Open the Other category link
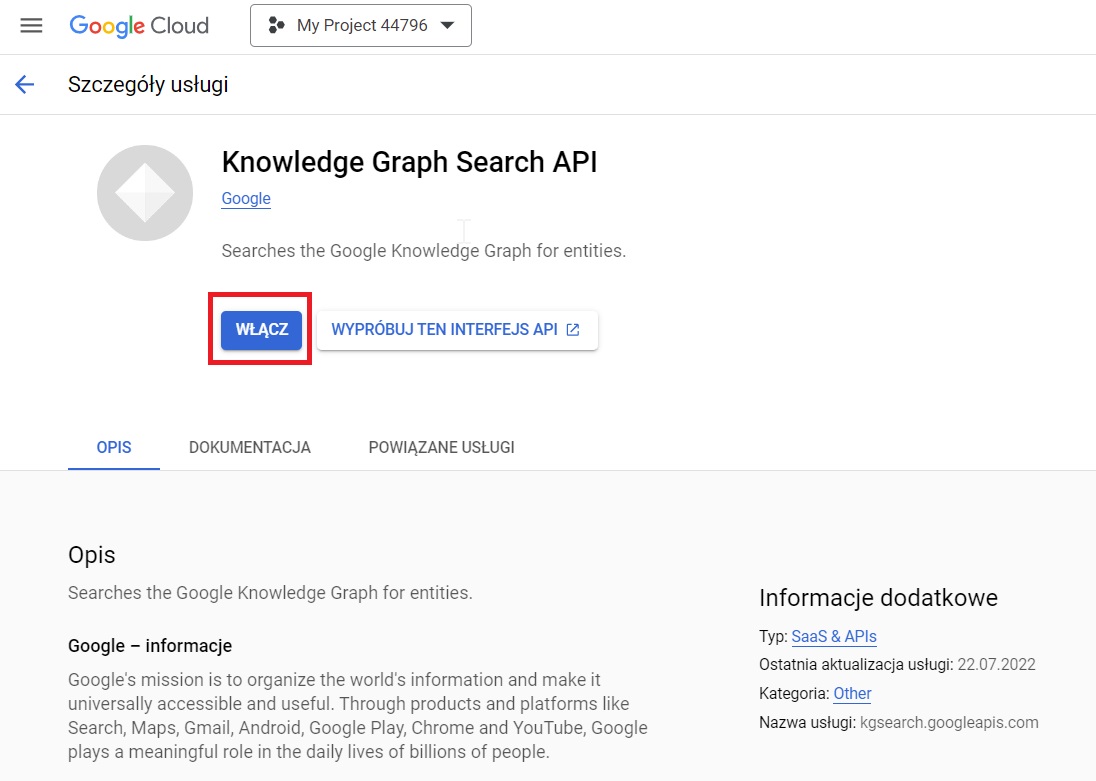 coord(852,693)
